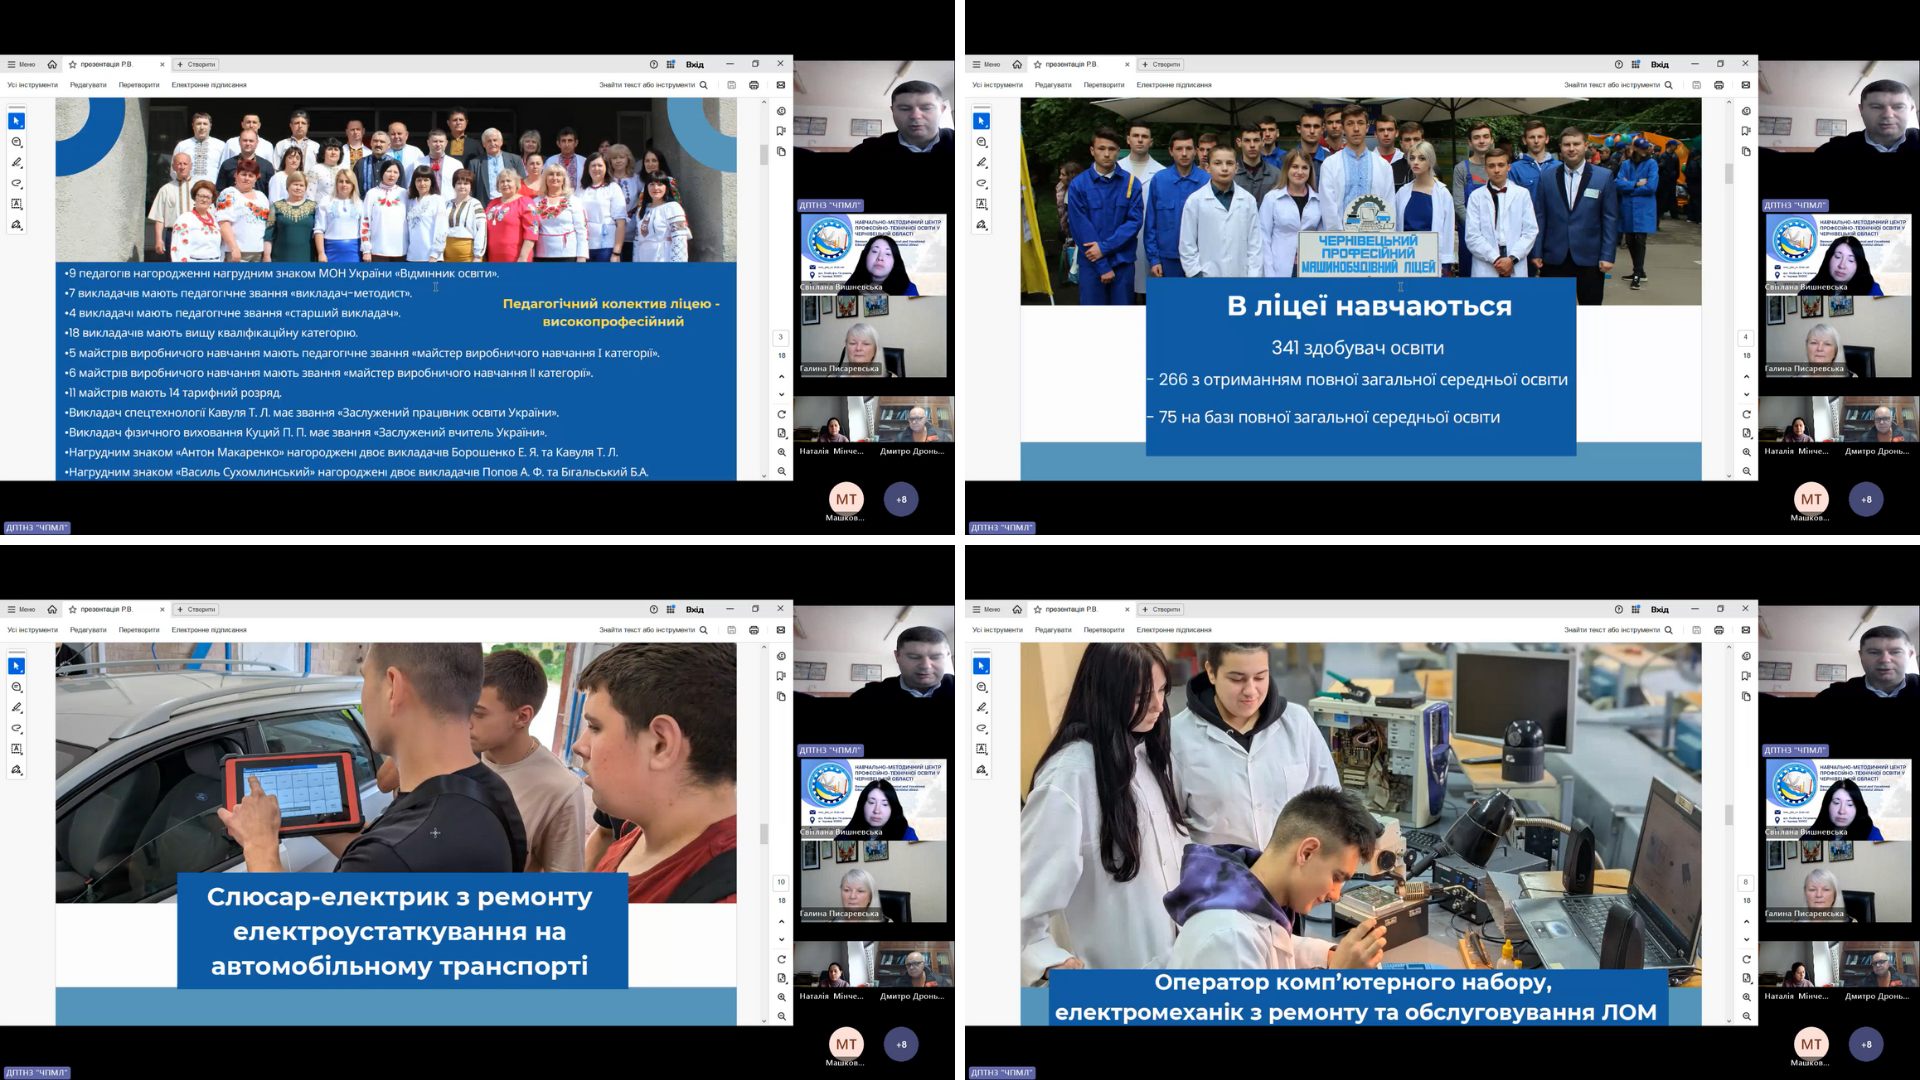Select the arrow tool in the page 3 window
1920x1080 pixels.
(16, 121)
